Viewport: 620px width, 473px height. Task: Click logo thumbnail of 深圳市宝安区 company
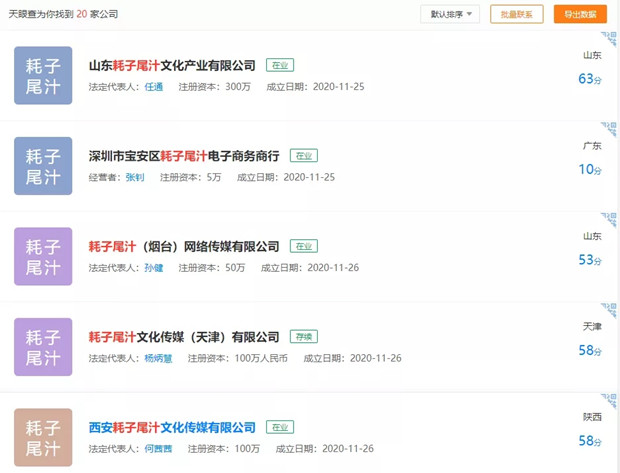[x=43, y=166]
